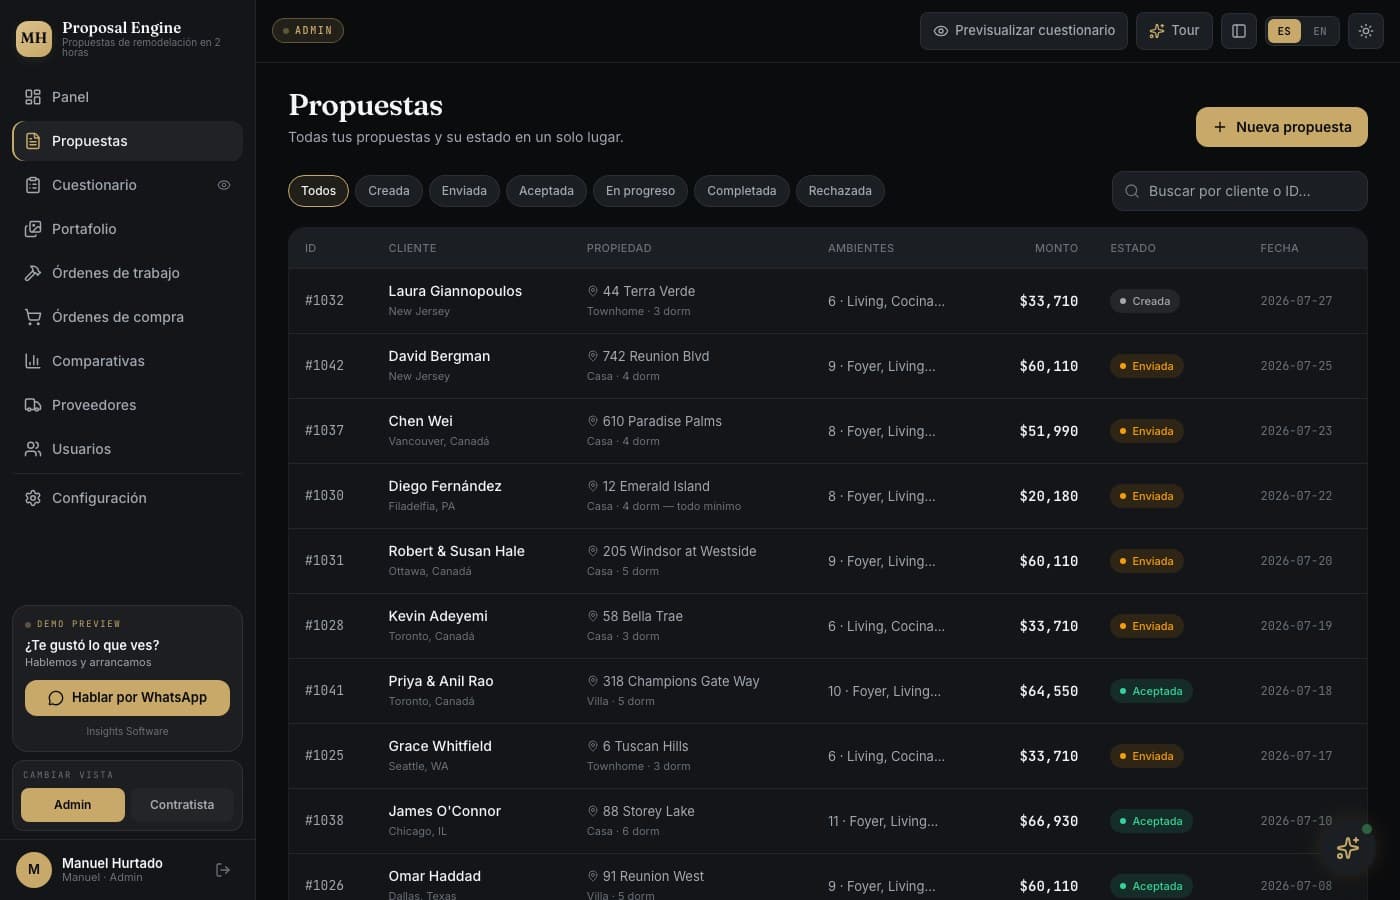Filter proposals by Enviada
Screen dimensions: 1400x900
coord(464,191)
